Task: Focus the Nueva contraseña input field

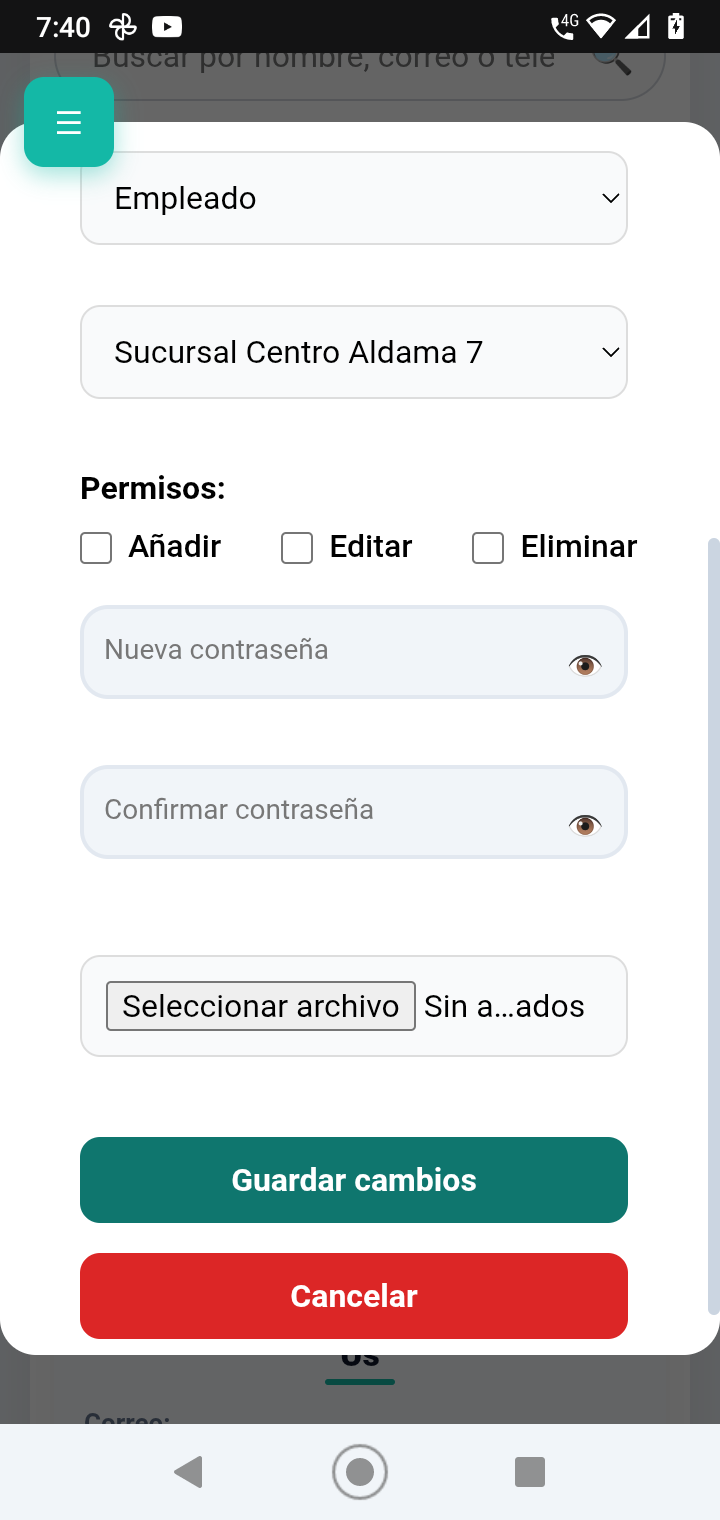Action: [x=320, y=652]
